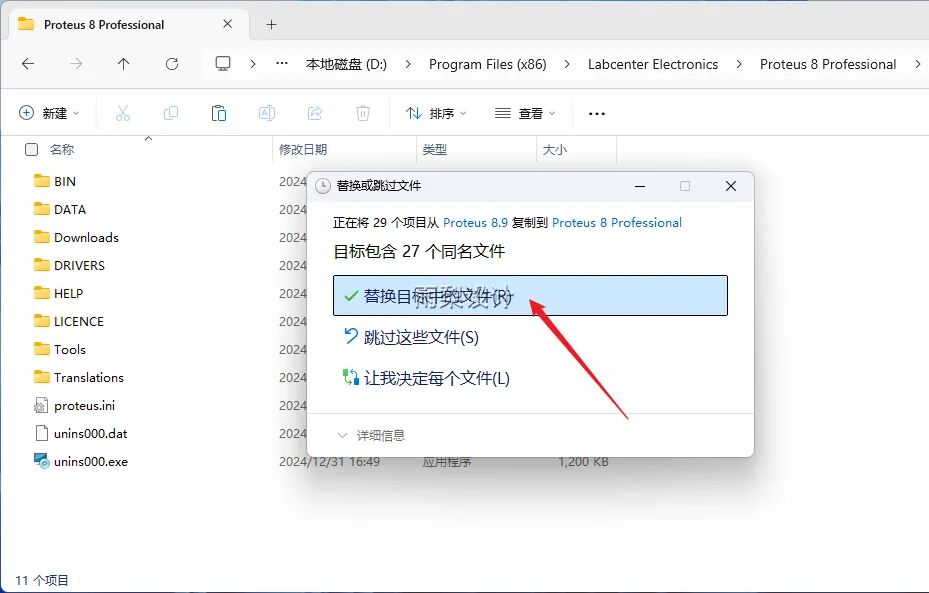This screenshot has height=593, width=929.
Task: Open the 查看 view options dropdown
Action: coord(525,112)
